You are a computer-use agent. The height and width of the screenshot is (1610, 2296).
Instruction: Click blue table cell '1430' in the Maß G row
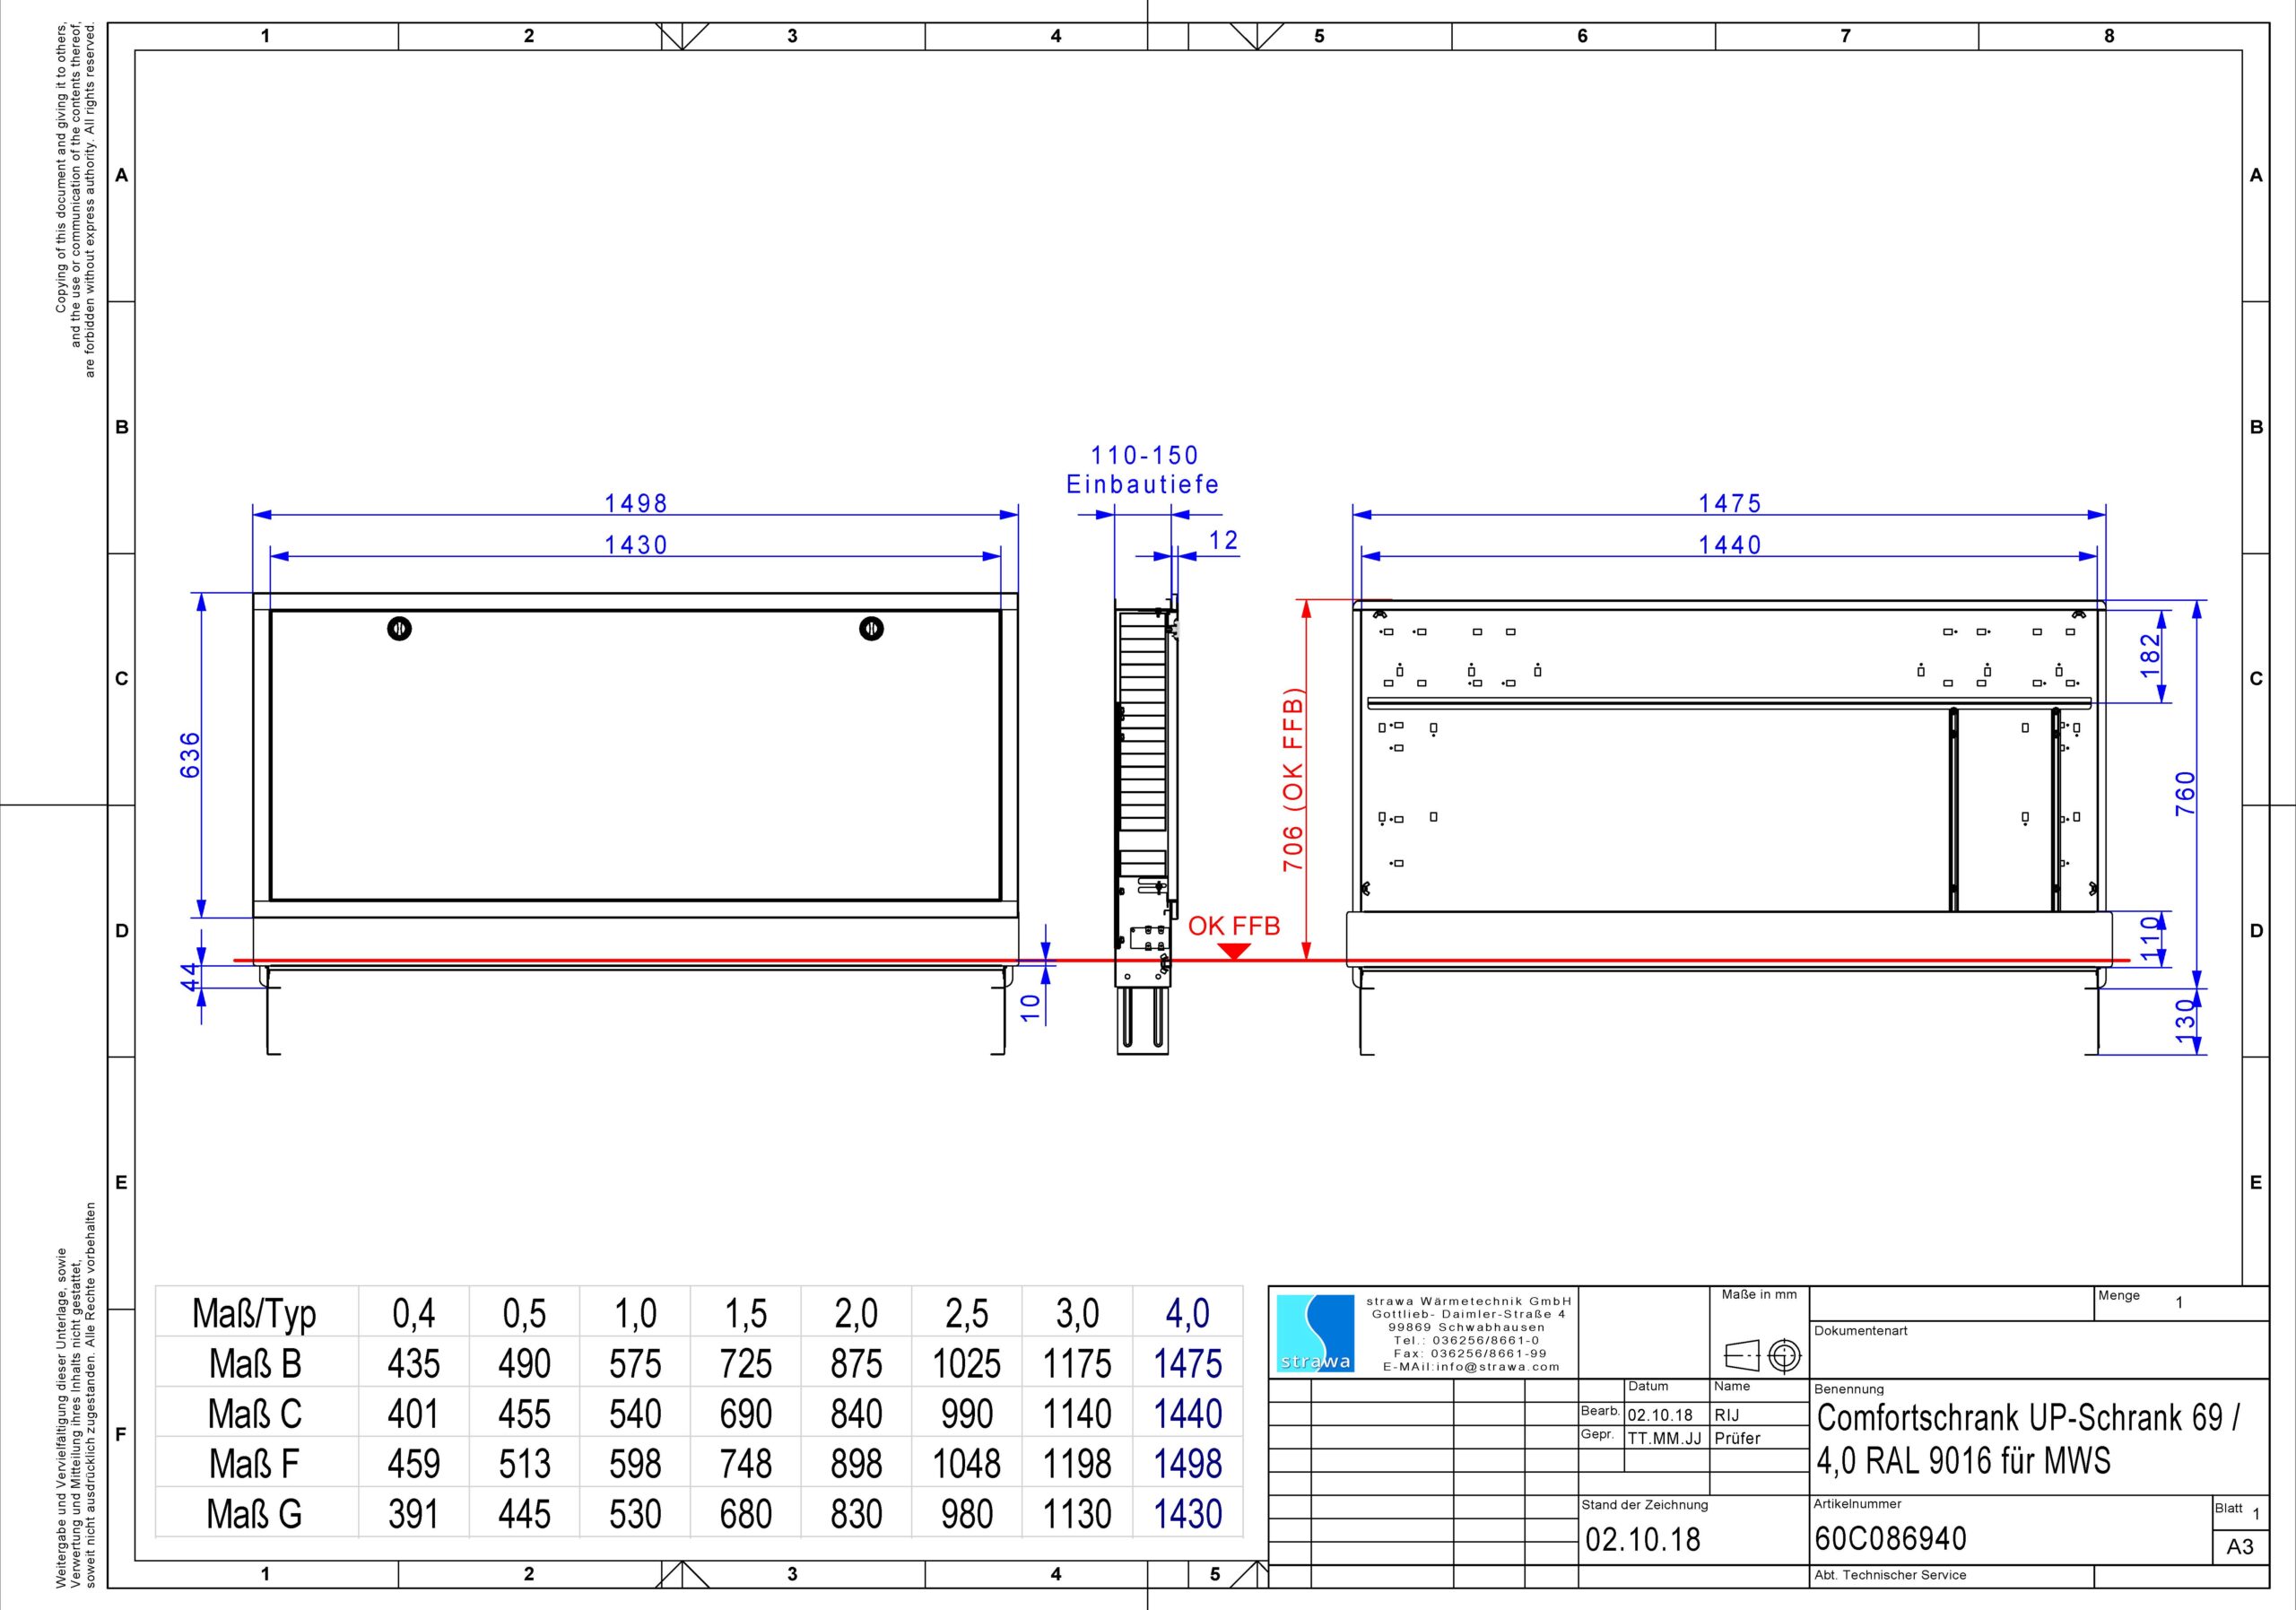[1188, 1514]
